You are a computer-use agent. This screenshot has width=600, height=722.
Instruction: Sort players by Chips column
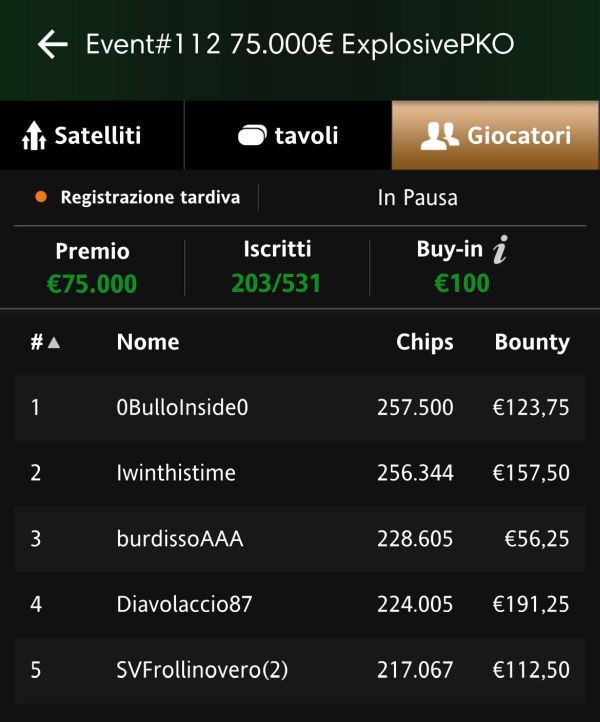tap(425, 342)
